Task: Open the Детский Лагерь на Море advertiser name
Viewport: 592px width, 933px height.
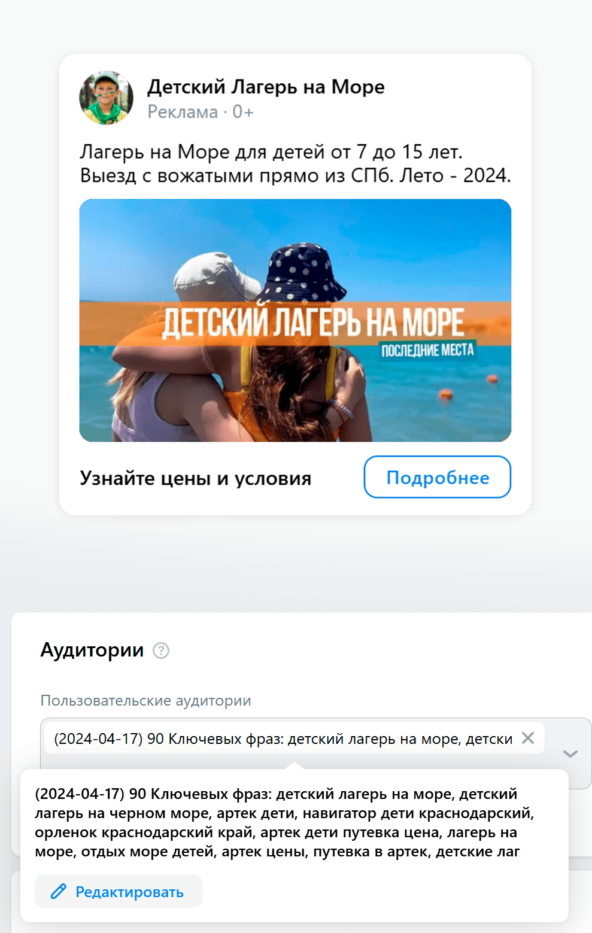Action: click(x=266, y=87)
